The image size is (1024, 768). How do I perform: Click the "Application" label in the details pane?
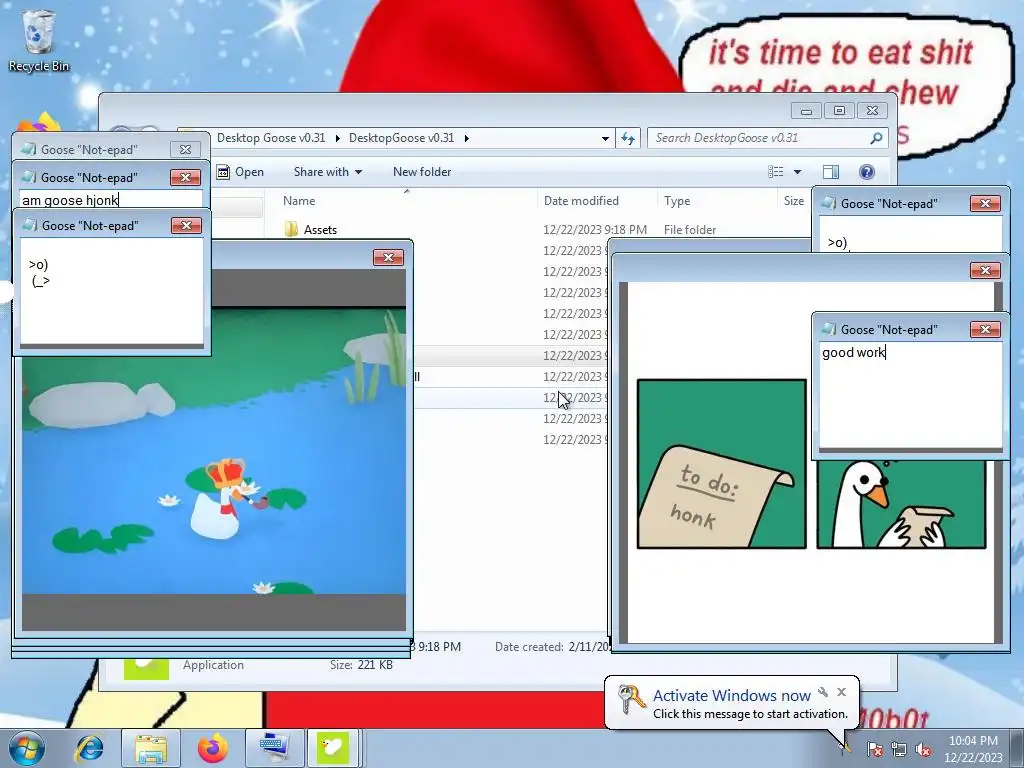click(213, 665)
